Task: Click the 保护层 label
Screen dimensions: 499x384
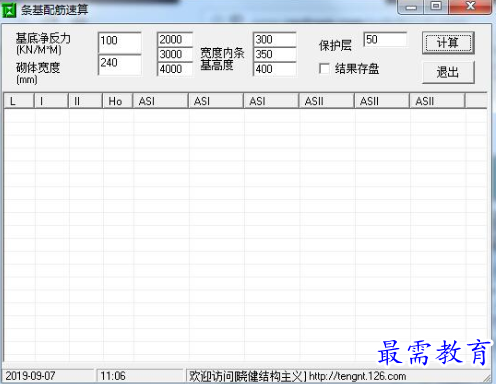Action: pos(335,46)
